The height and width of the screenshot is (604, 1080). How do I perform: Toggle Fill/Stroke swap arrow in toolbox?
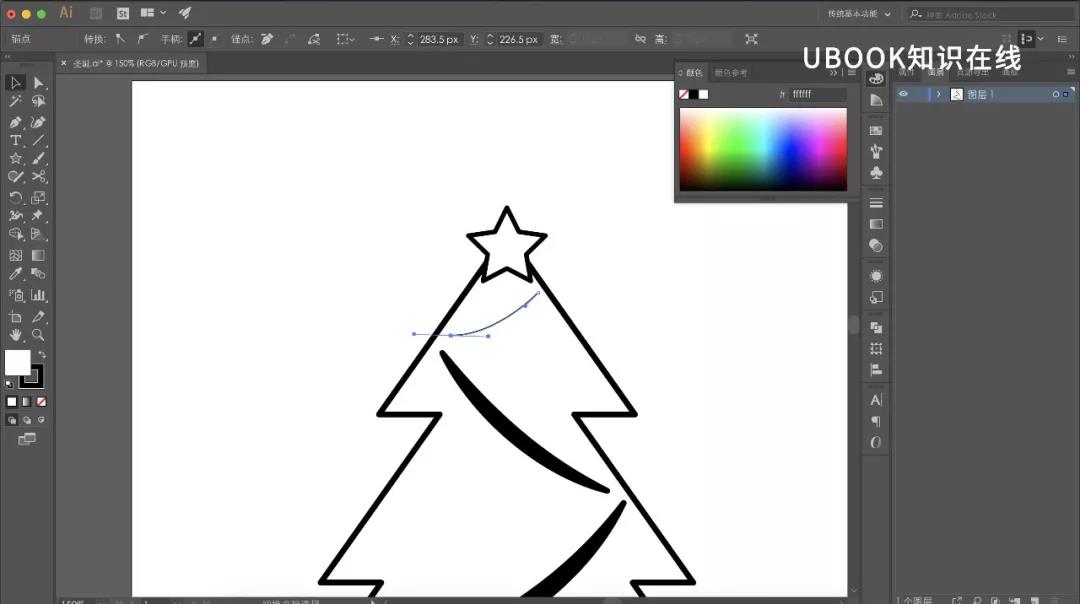click(x=42, y=355)
